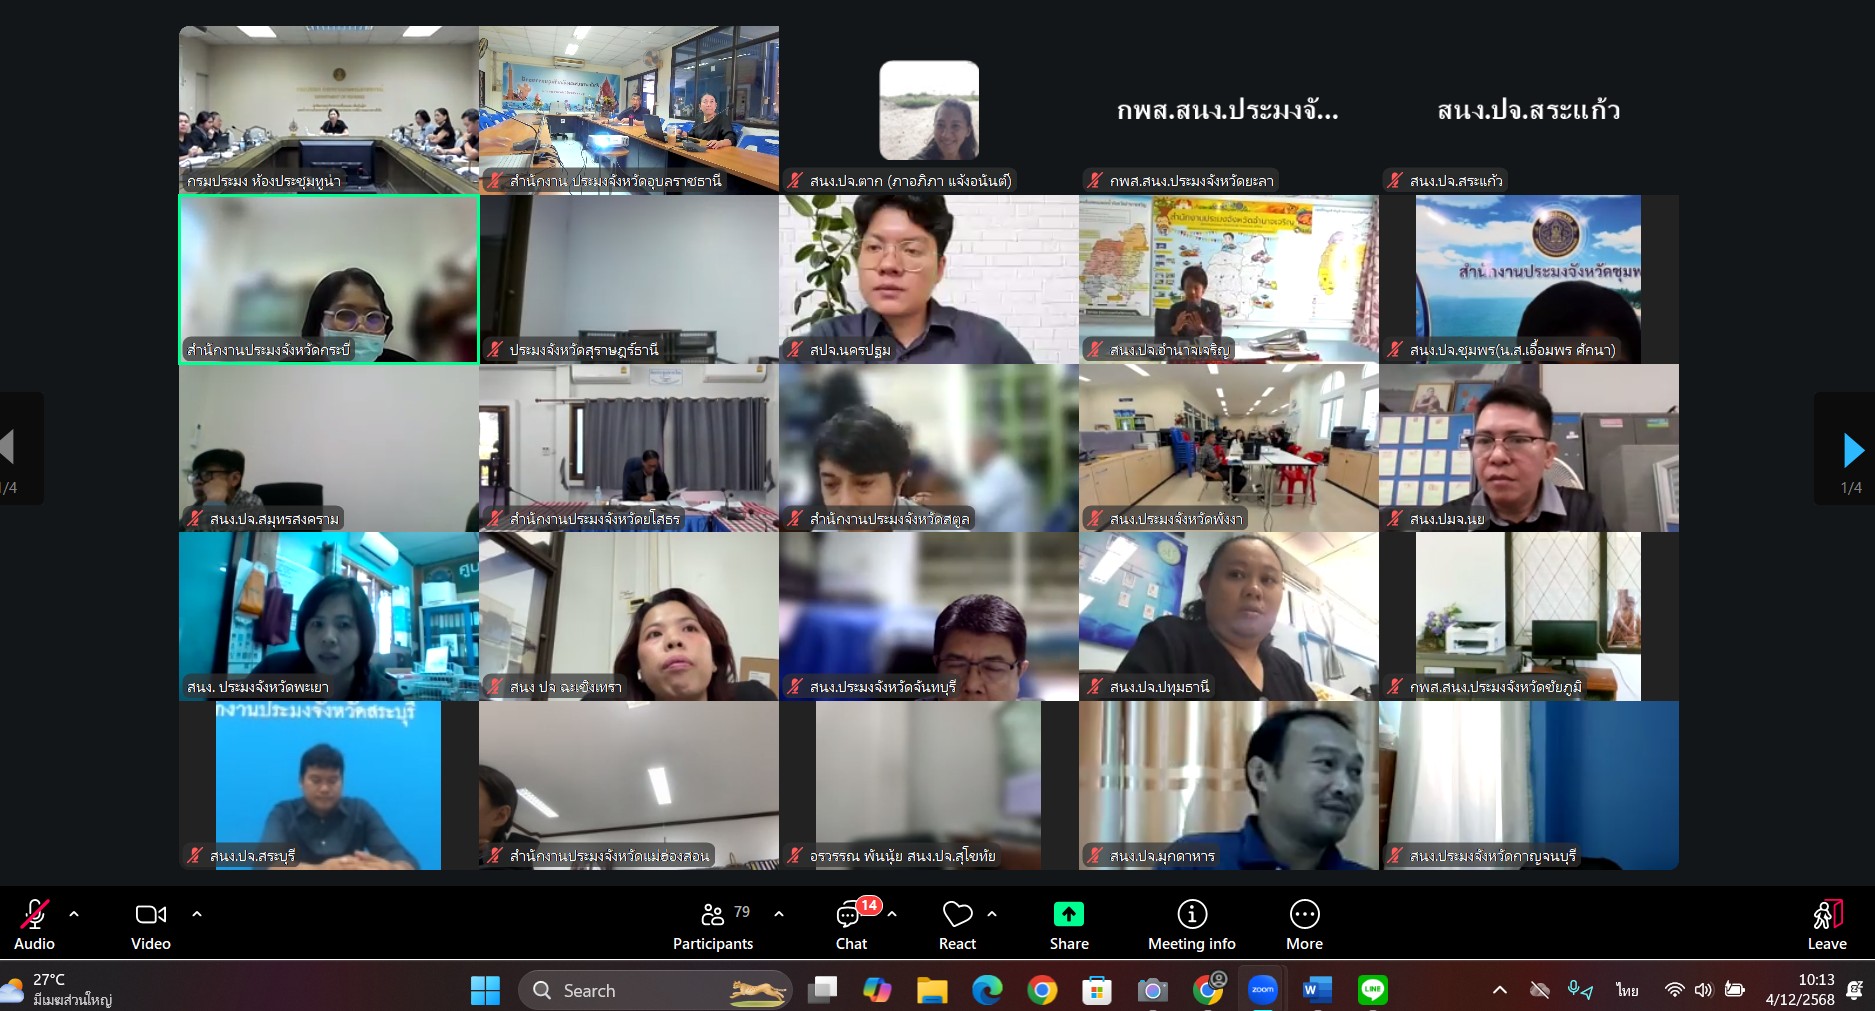Go to previous page of participants
1875x1011 pixels.
(8, 448)
